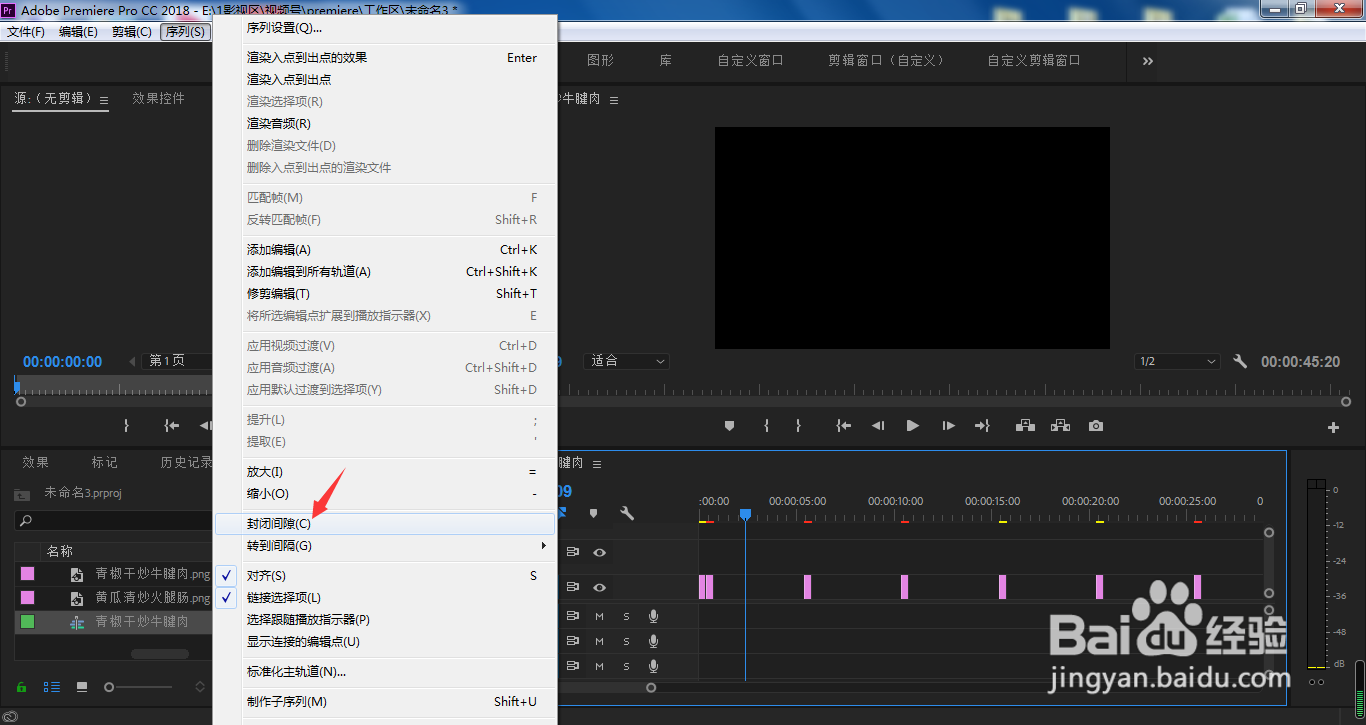Click previous page arrow beside 第1页

click(x=132, y=361)
